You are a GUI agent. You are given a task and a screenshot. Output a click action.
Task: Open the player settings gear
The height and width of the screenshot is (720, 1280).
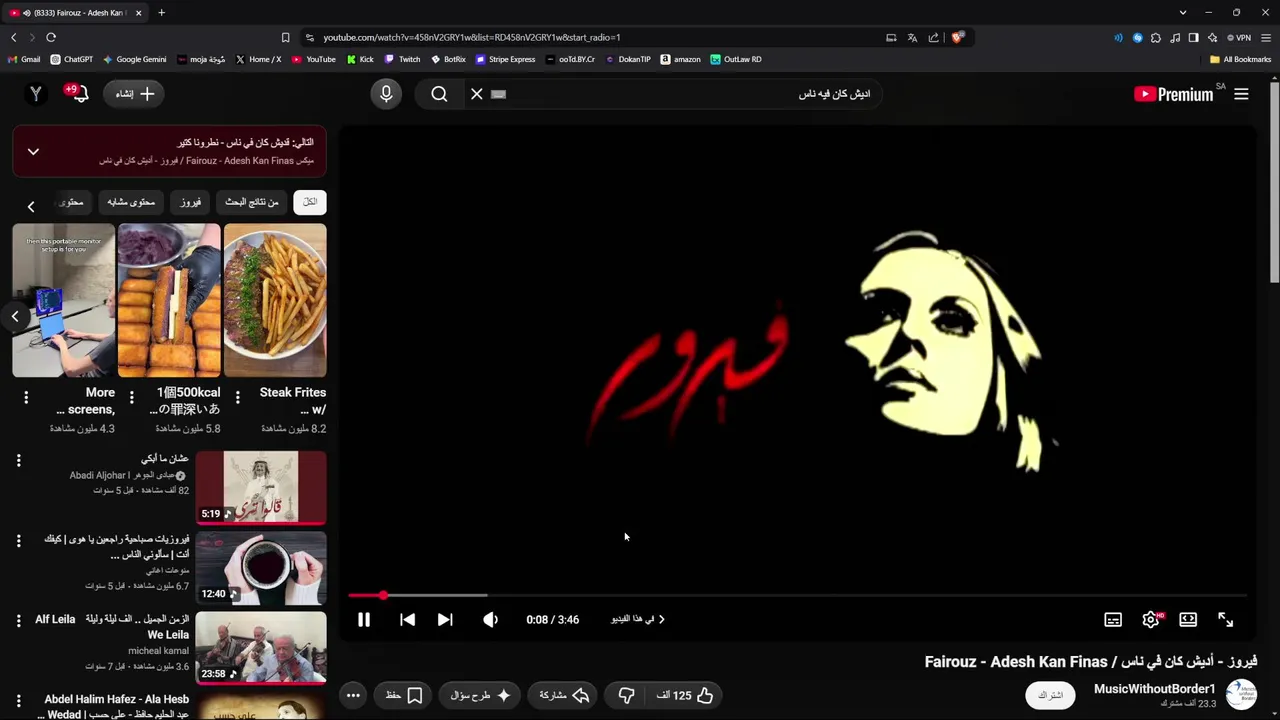tap(1151, 620)
